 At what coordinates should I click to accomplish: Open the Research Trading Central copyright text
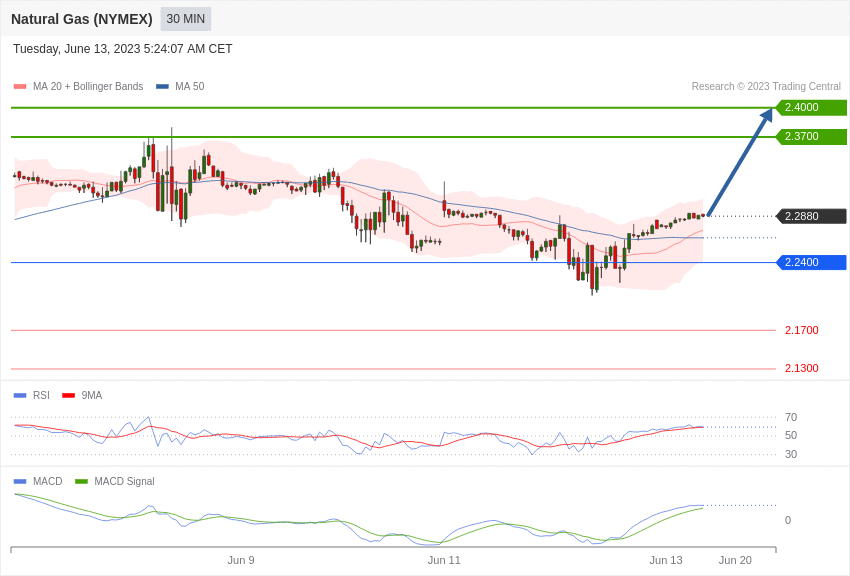click(766, 87)
